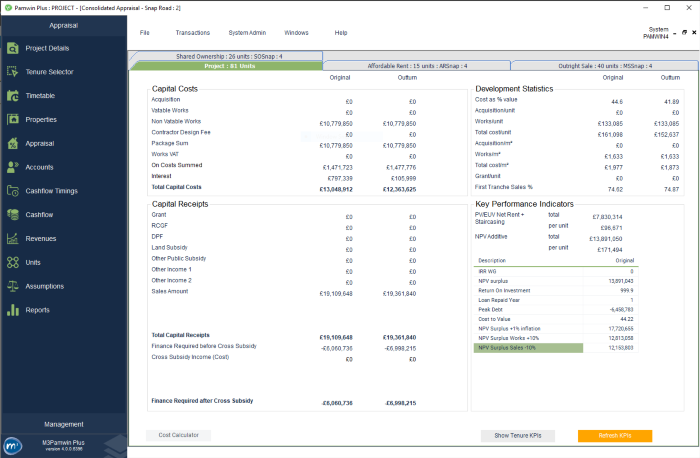The width and height of the screenshot is (700, 458).
Task: Open the Assumptions scale icon
Action: [x=13, y=286]
